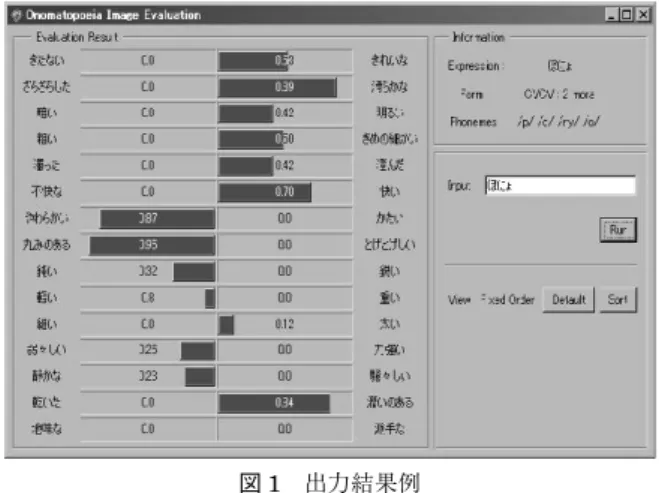Click the 0.42 bar in 明るい row
The height and width of the screenshot is (493, 659).
click(x=246, y=113)
